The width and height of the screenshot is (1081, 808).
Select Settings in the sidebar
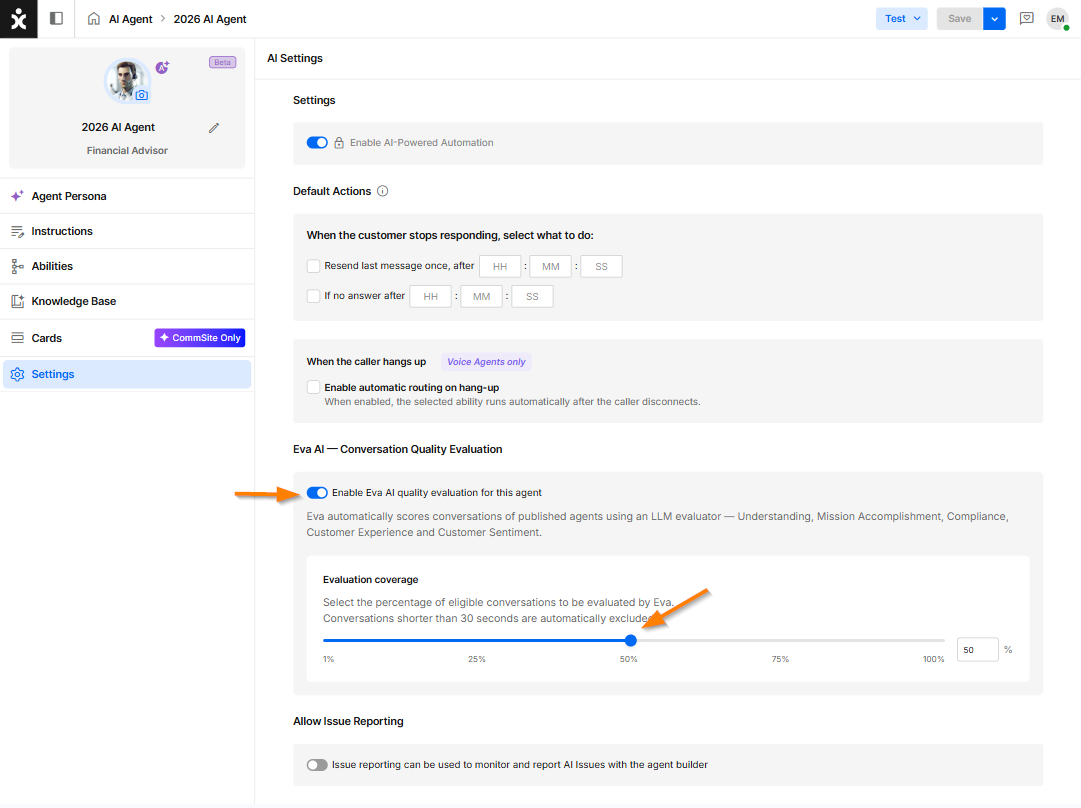(x=127, y=374)
